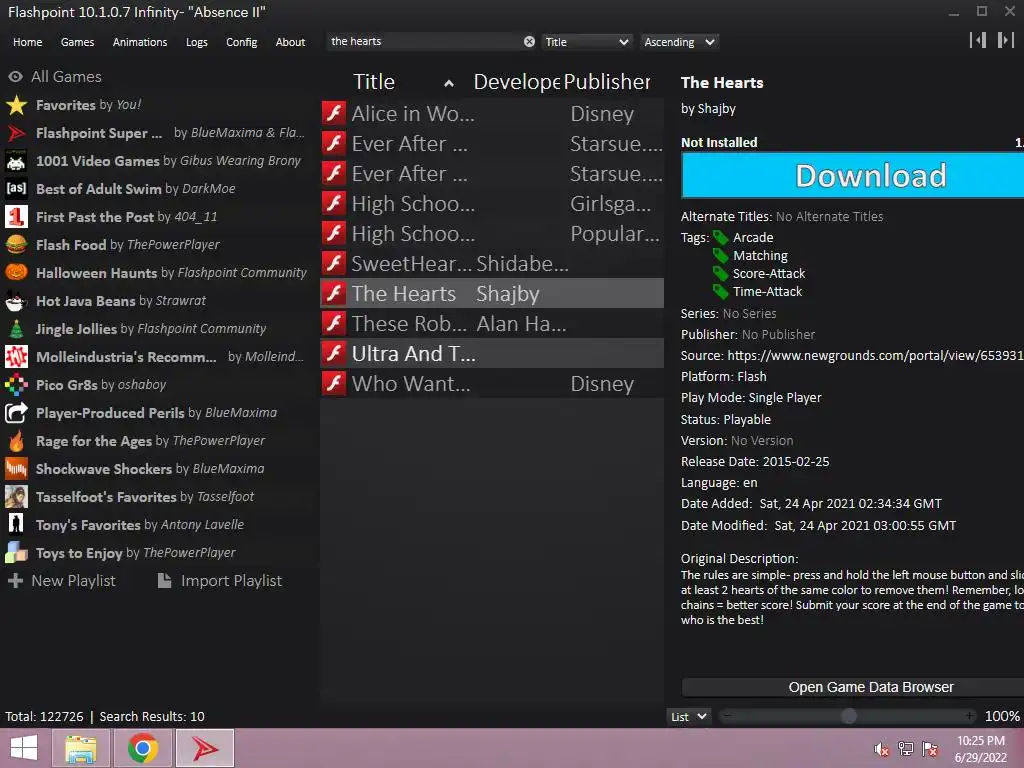The height and width of the screenshot is (768, 1024).
Task: Click in the search box containing "the hearts"
Action: click(x=424, y=42)
